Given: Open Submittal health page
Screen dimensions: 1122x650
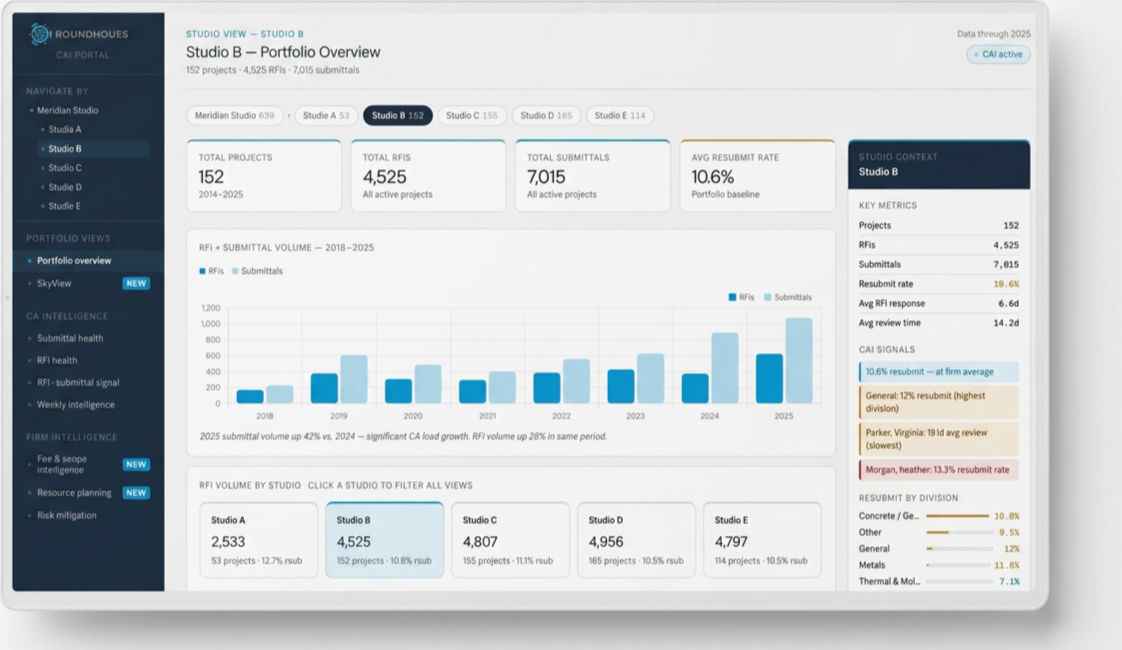Looking at the screenshot, I should click(70, 338).
